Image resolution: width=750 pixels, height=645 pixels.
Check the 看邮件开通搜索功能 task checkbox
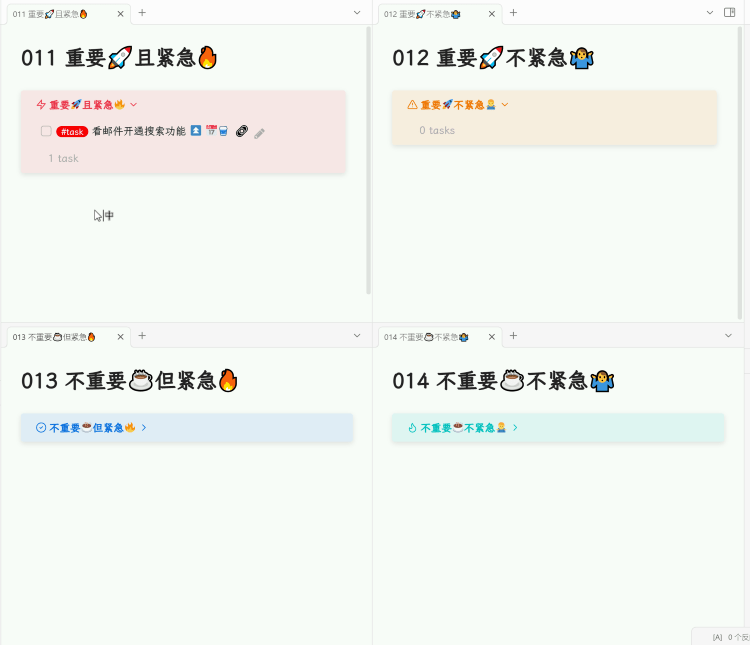pos(46,131)
